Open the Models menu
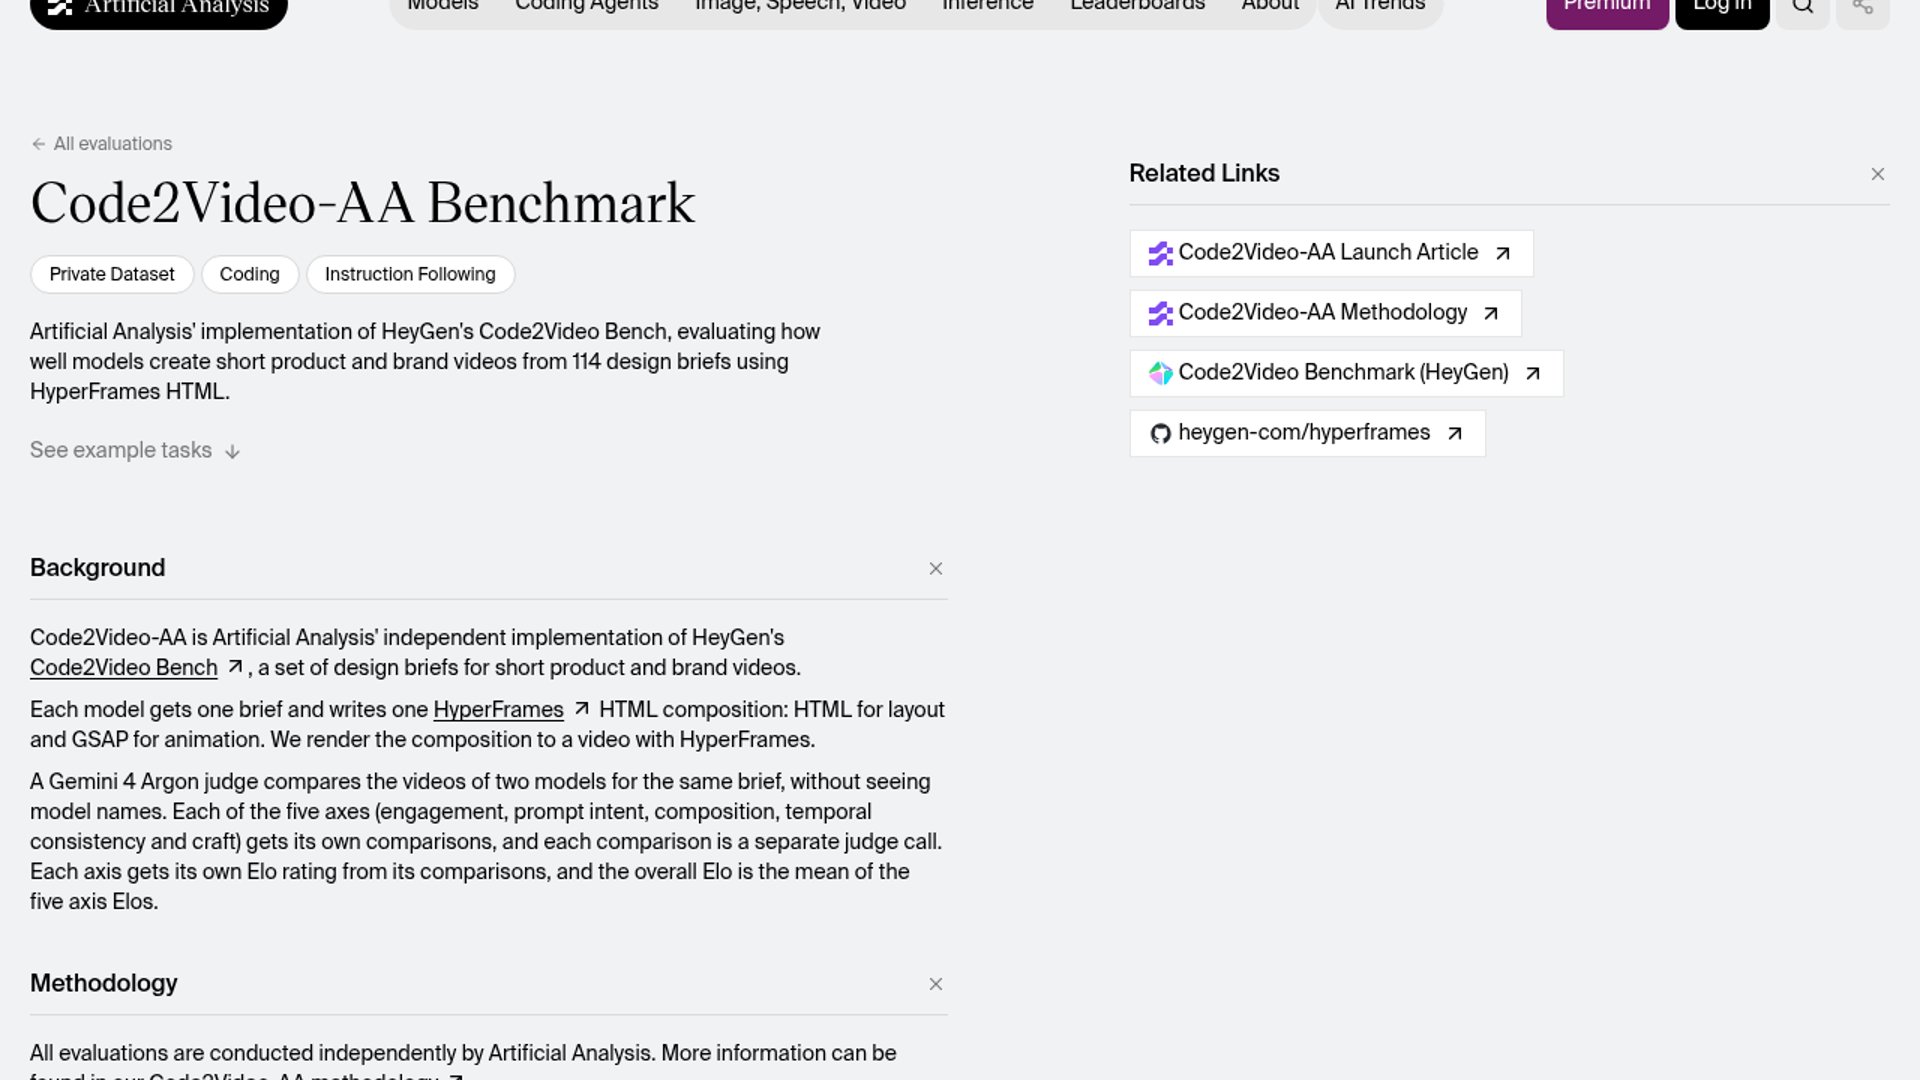The width and height of the screenshot is (1920, 1080). (443, 6)
